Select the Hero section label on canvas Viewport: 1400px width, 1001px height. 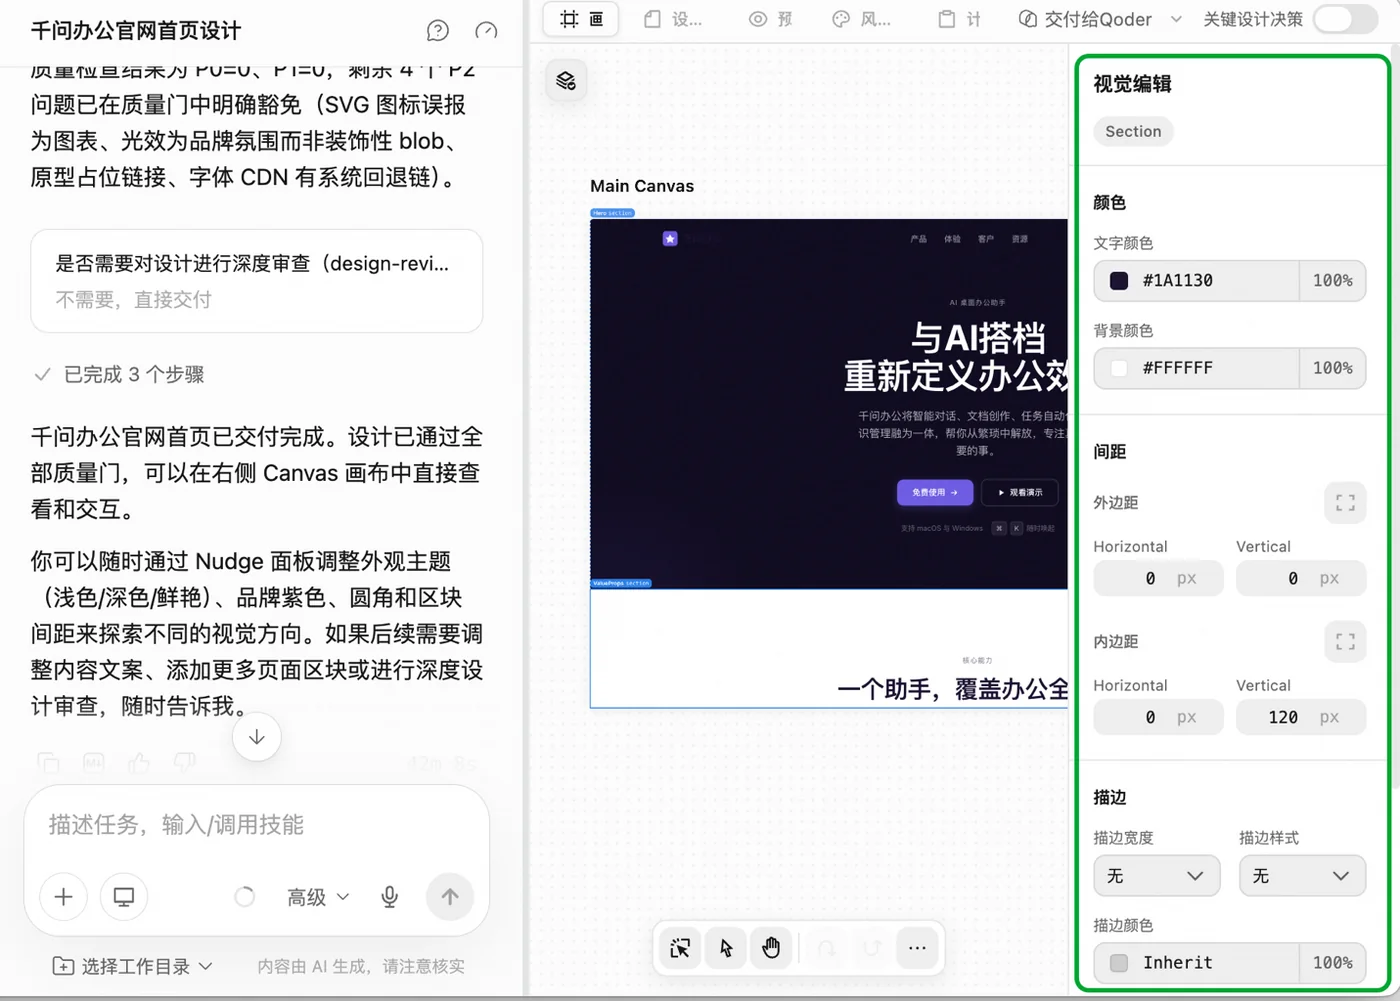[612, 213]
